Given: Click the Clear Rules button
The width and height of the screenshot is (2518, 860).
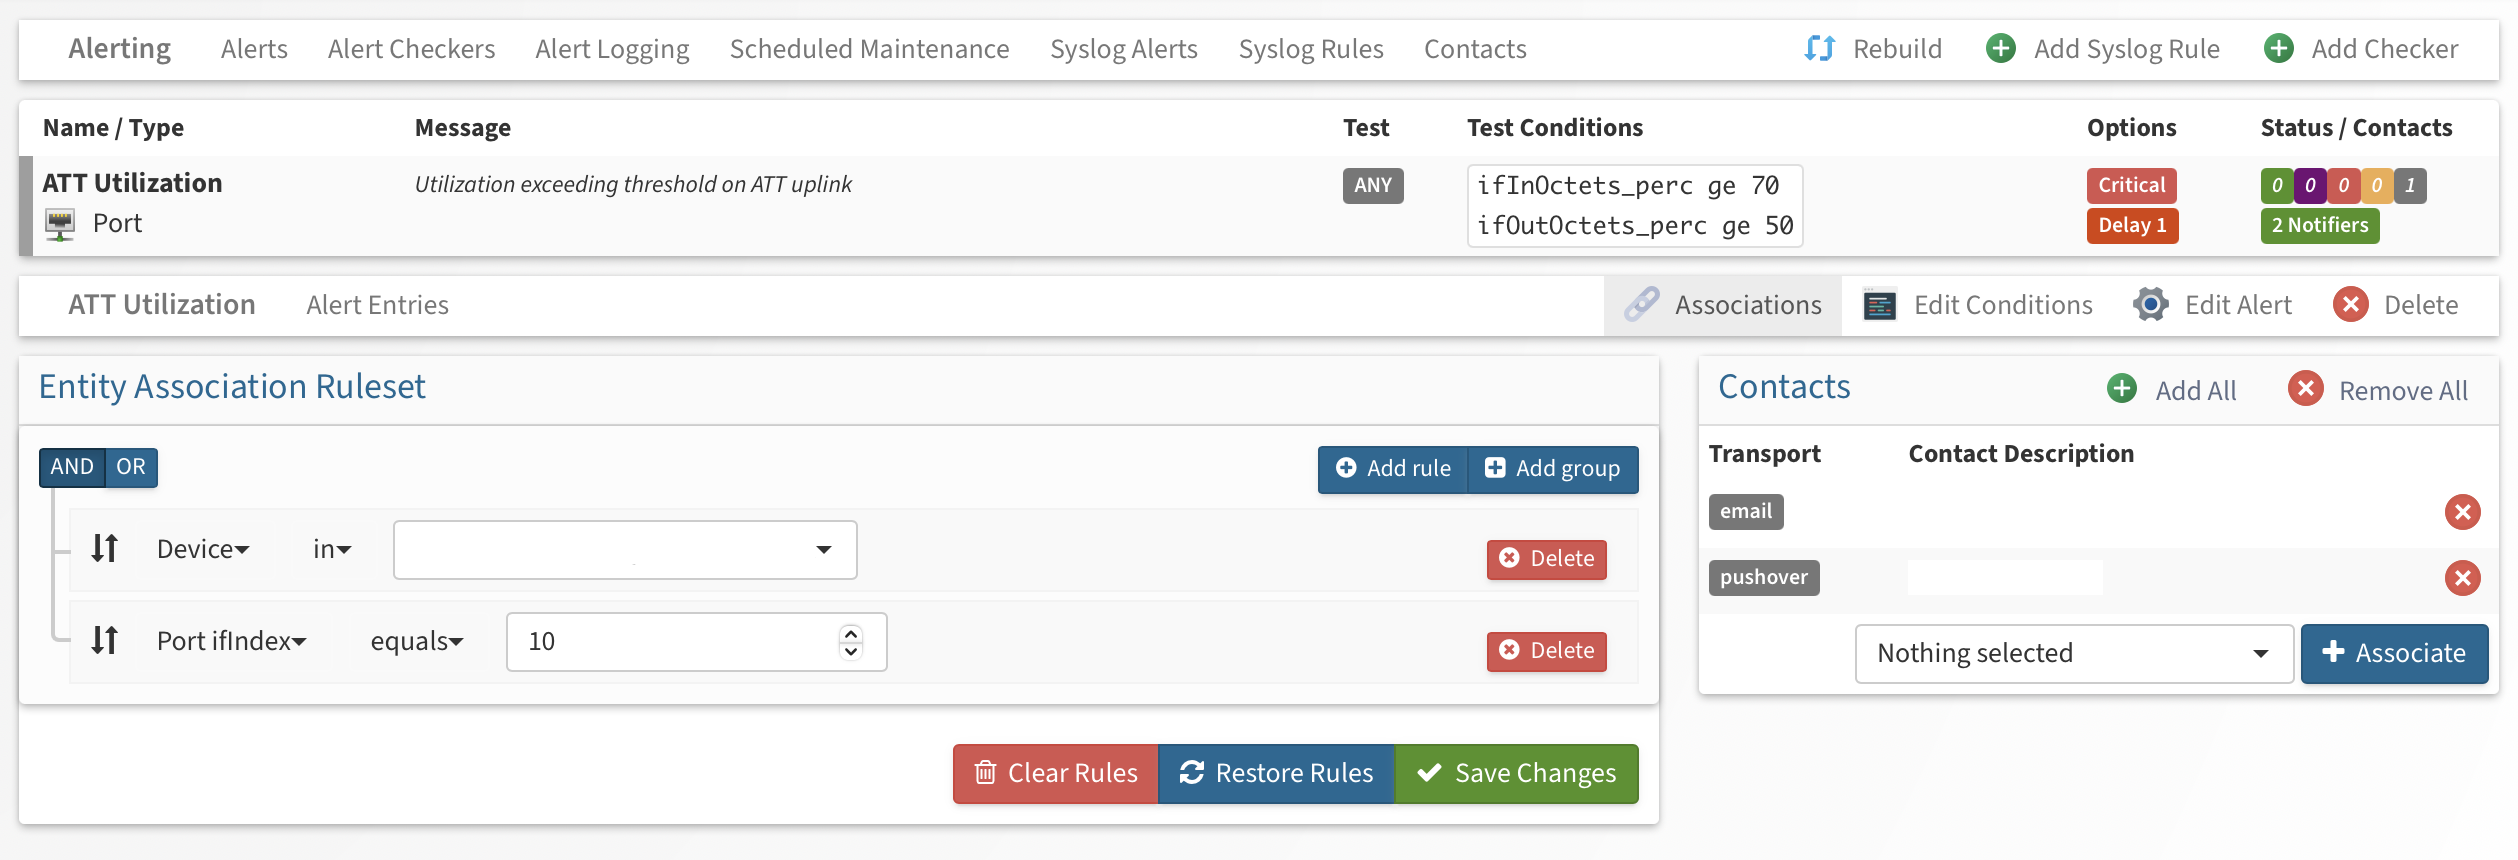Looking at the screenshot, I should [x=1056, y=773].
